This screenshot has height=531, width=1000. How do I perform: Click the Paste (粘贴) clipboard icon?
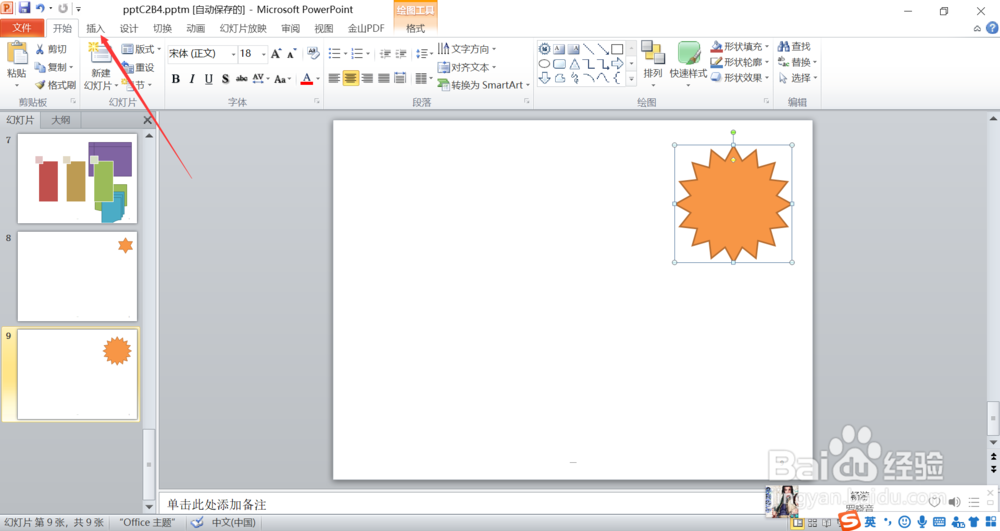17,54
